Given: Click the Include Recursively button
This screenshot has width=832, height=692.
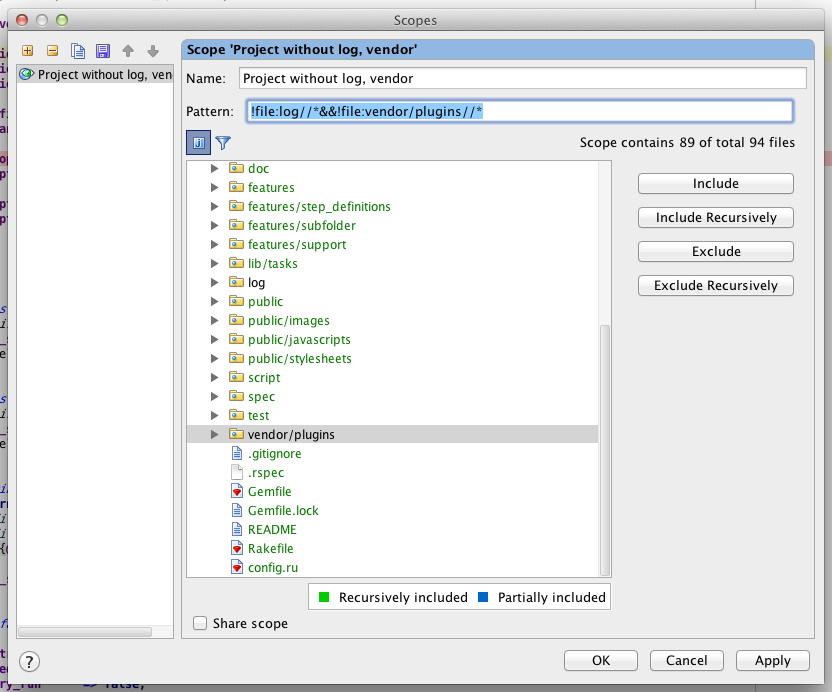Looking at the screenshot, I should pyautogui.click(x=716, y=218).
